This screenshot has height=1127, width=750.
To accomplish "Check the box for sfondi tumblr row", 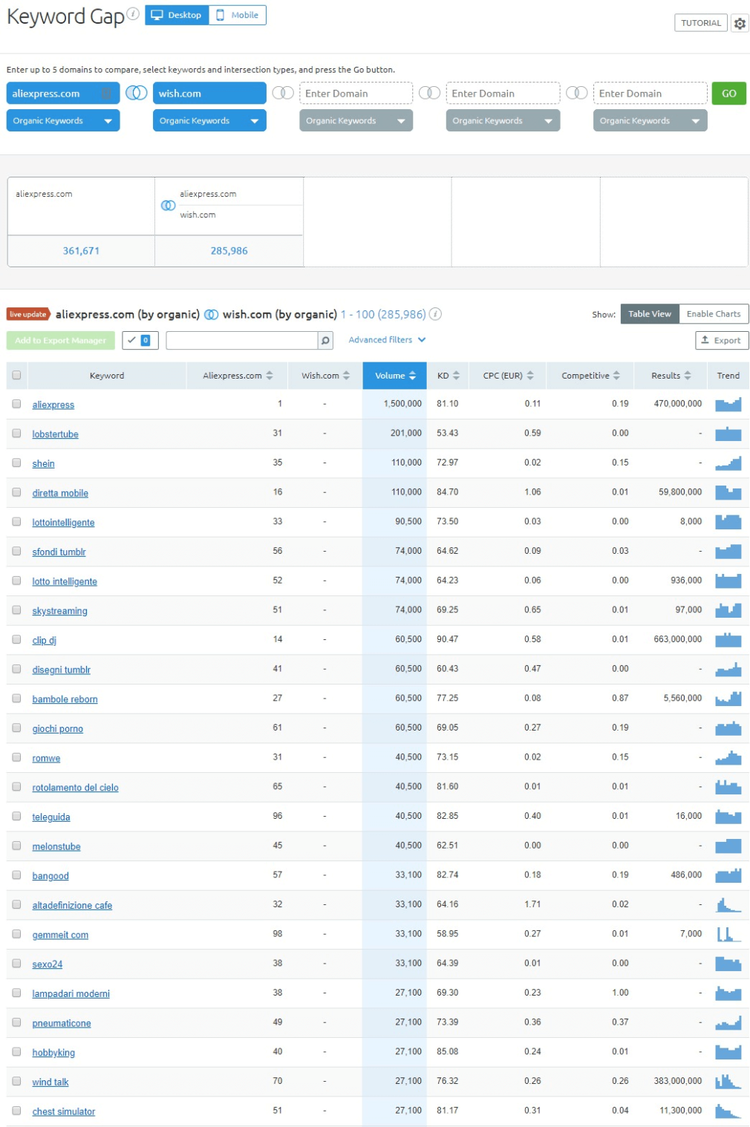I will tap(17, 551).
